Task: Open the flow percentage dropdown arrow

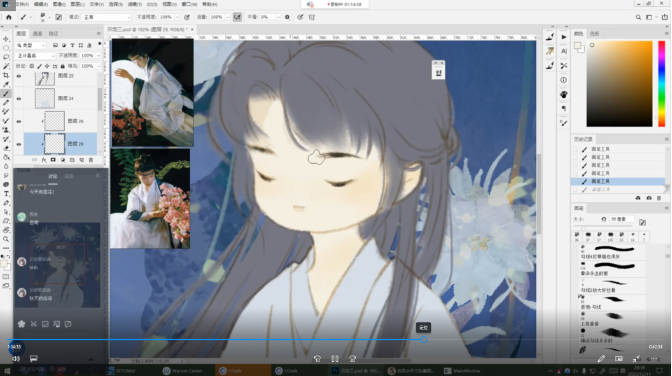Action: [x=228, y=17]
